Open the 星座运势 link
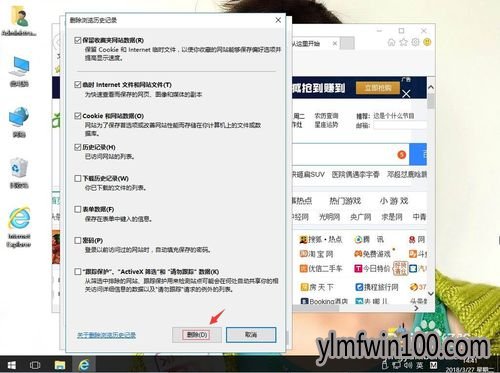This screenshot has width=500, height=373. (x=326, y=125)
